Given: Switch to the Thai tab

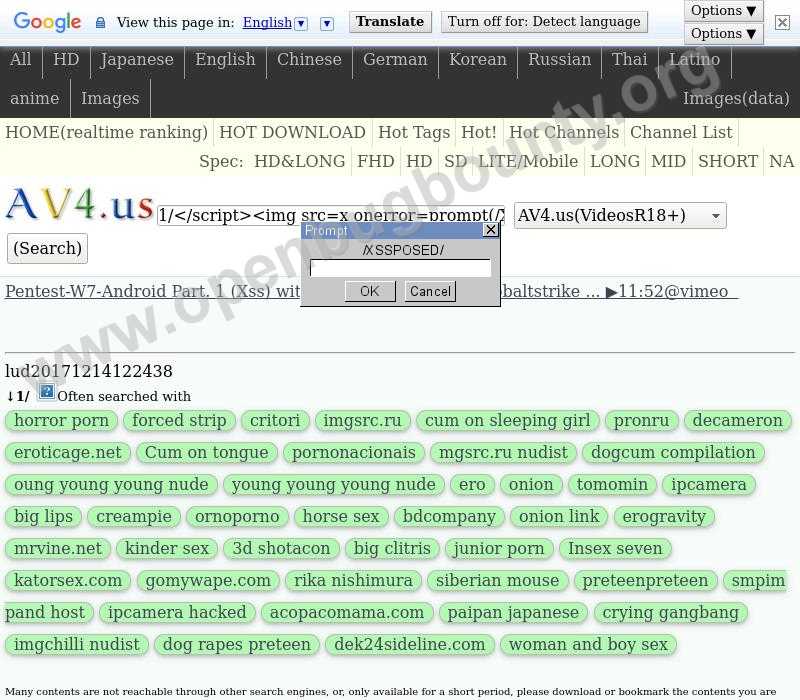Looking at the screenshot, I should 630,60.
